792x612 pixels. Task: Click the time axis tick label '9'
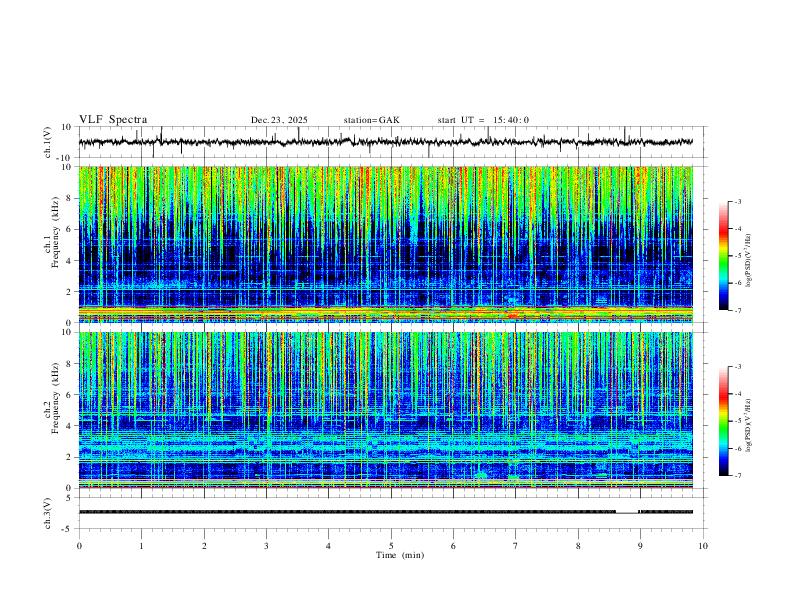(x=640, y=546)
